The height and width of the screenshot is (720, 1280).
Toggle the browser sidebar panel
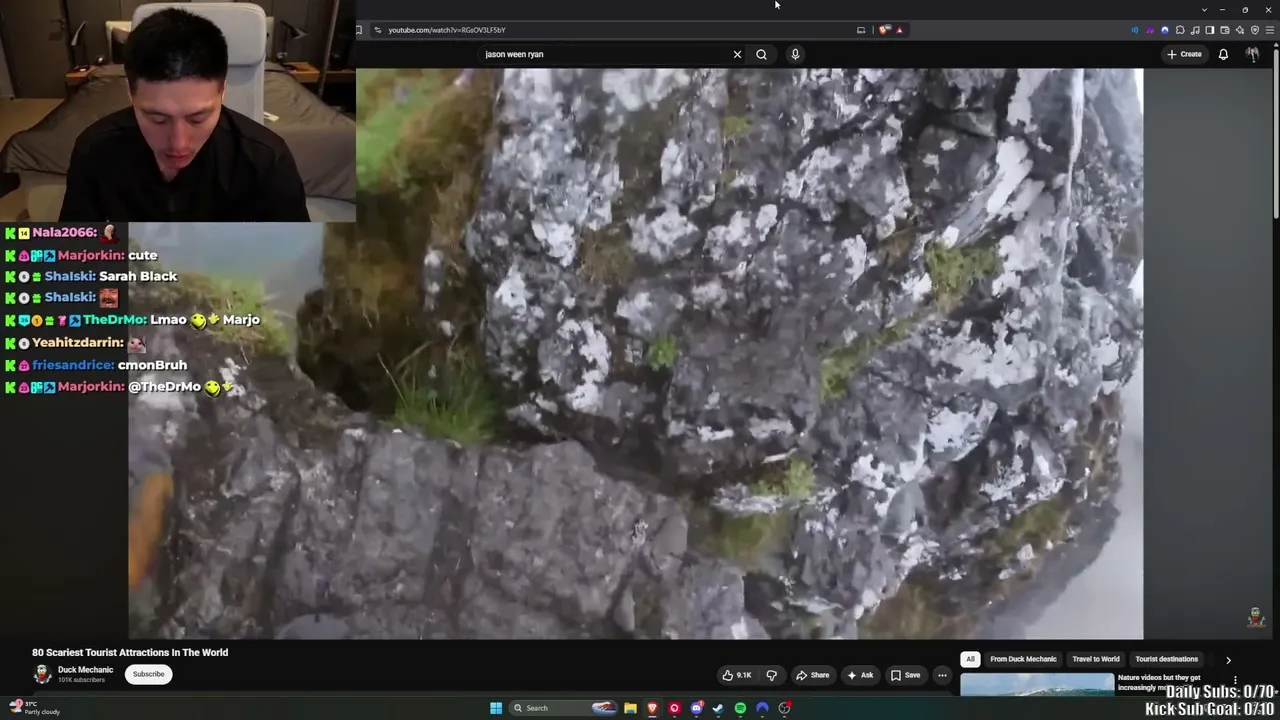pos(1210,30)
